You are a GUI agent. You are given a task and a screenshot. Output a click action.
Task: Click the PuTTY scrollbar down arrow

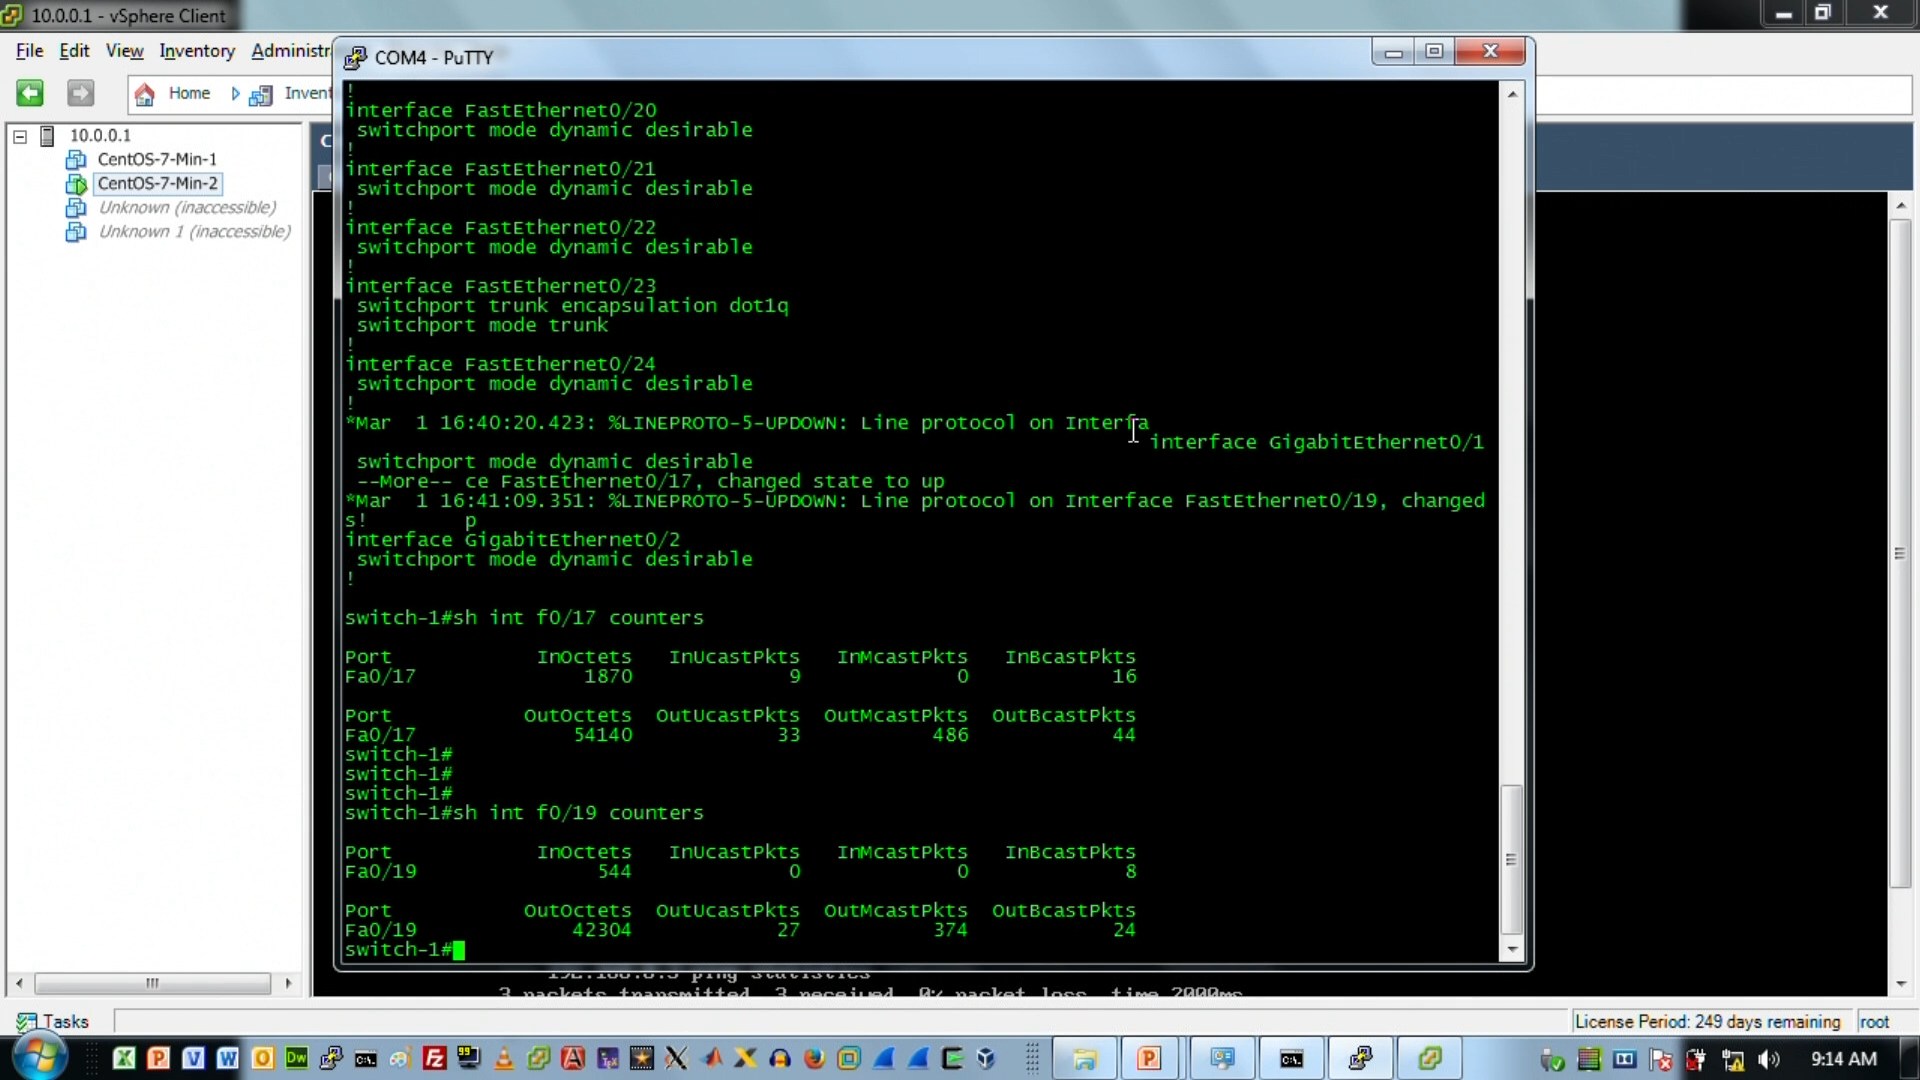(1512, 950)
